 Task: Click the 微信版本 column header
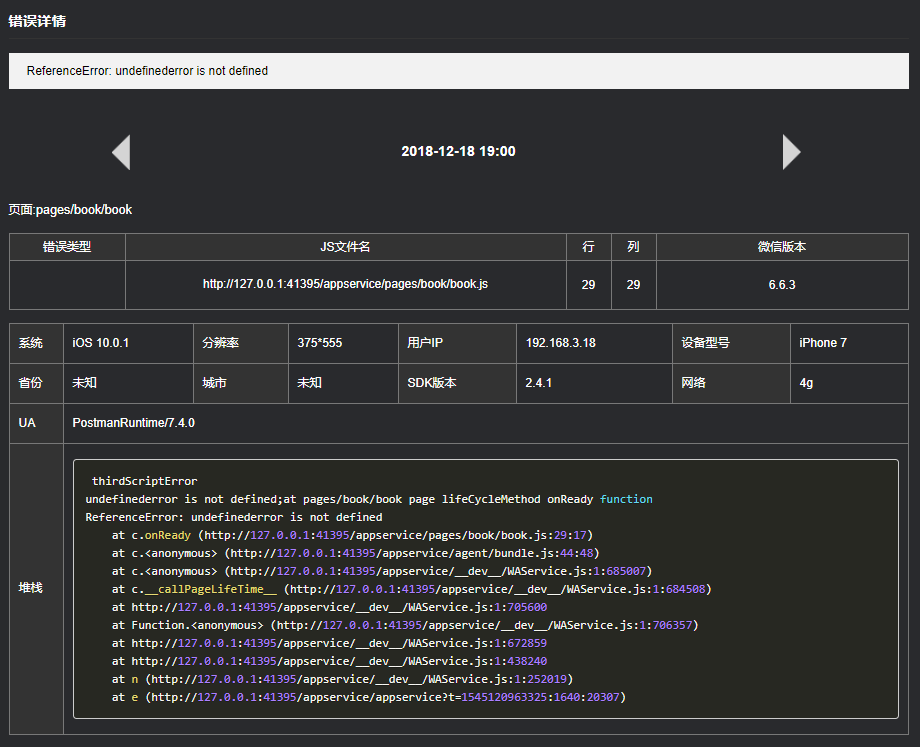pyautogui.click(x=782, y=247)
